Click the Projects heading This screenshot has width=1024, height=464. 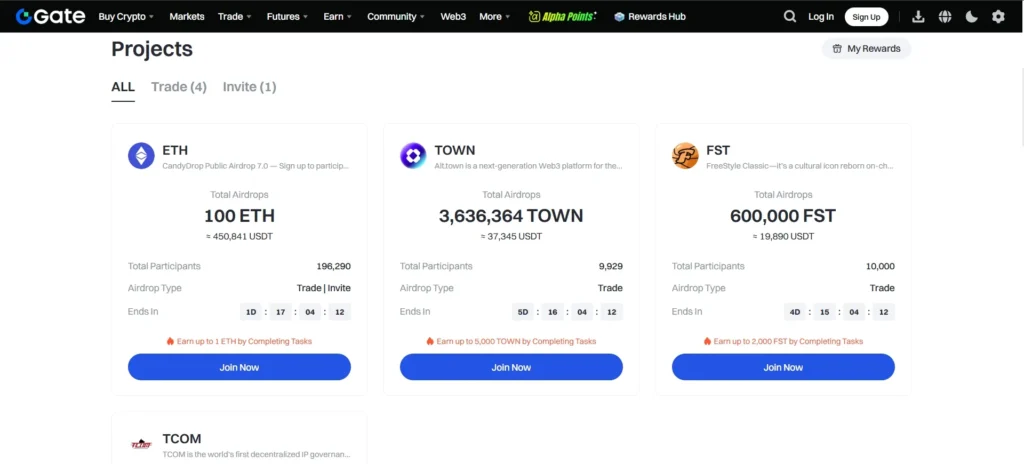point(152,50)
